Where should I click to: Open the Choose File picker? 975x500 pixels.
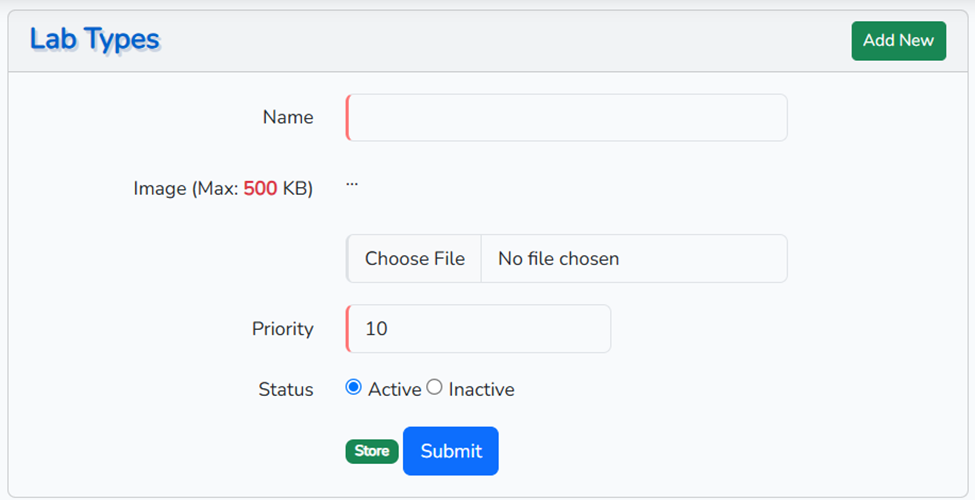pyautogui.click(x=414, y=259)
